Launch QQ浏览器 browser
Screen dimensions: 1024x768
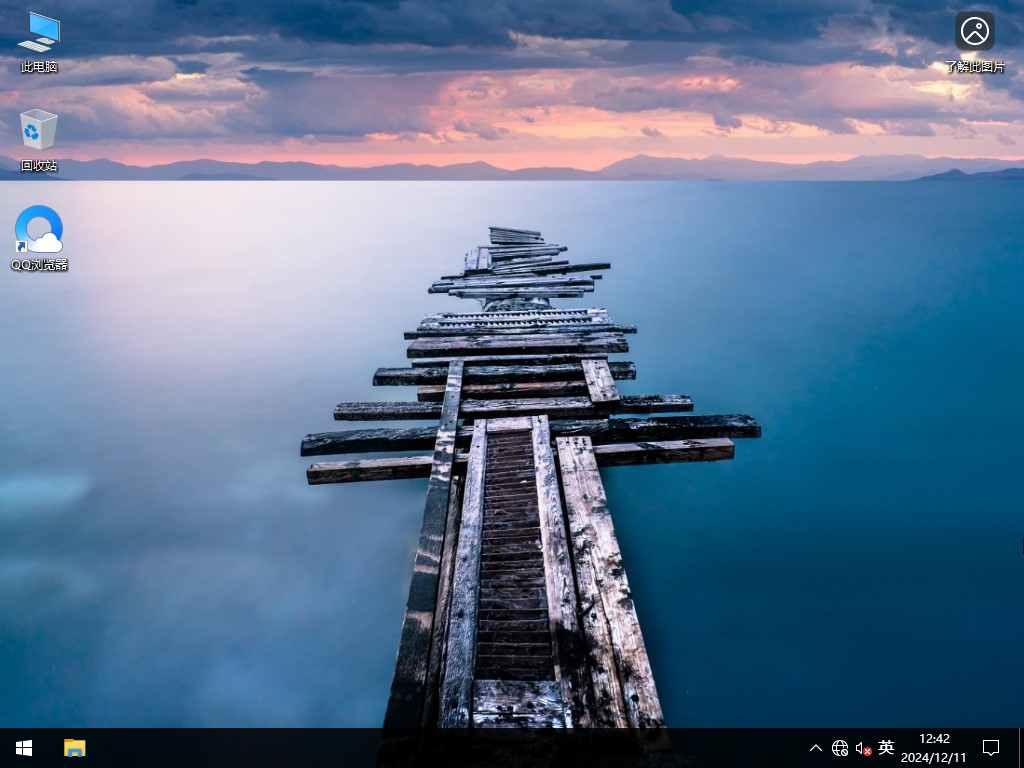click(38, 228)
